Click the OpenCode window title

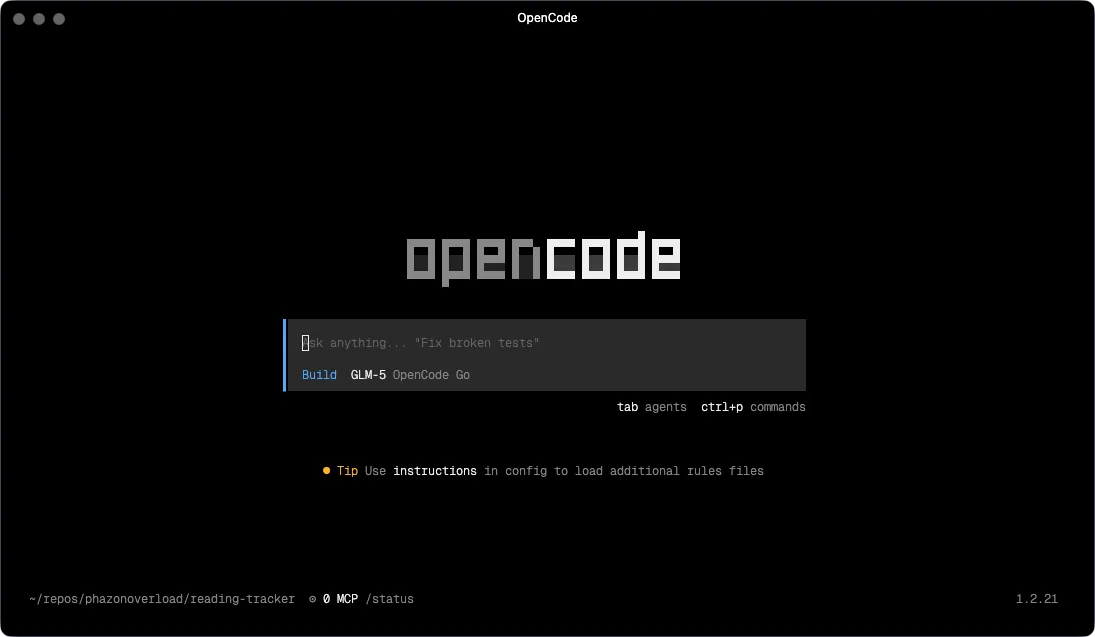(547, 17)
